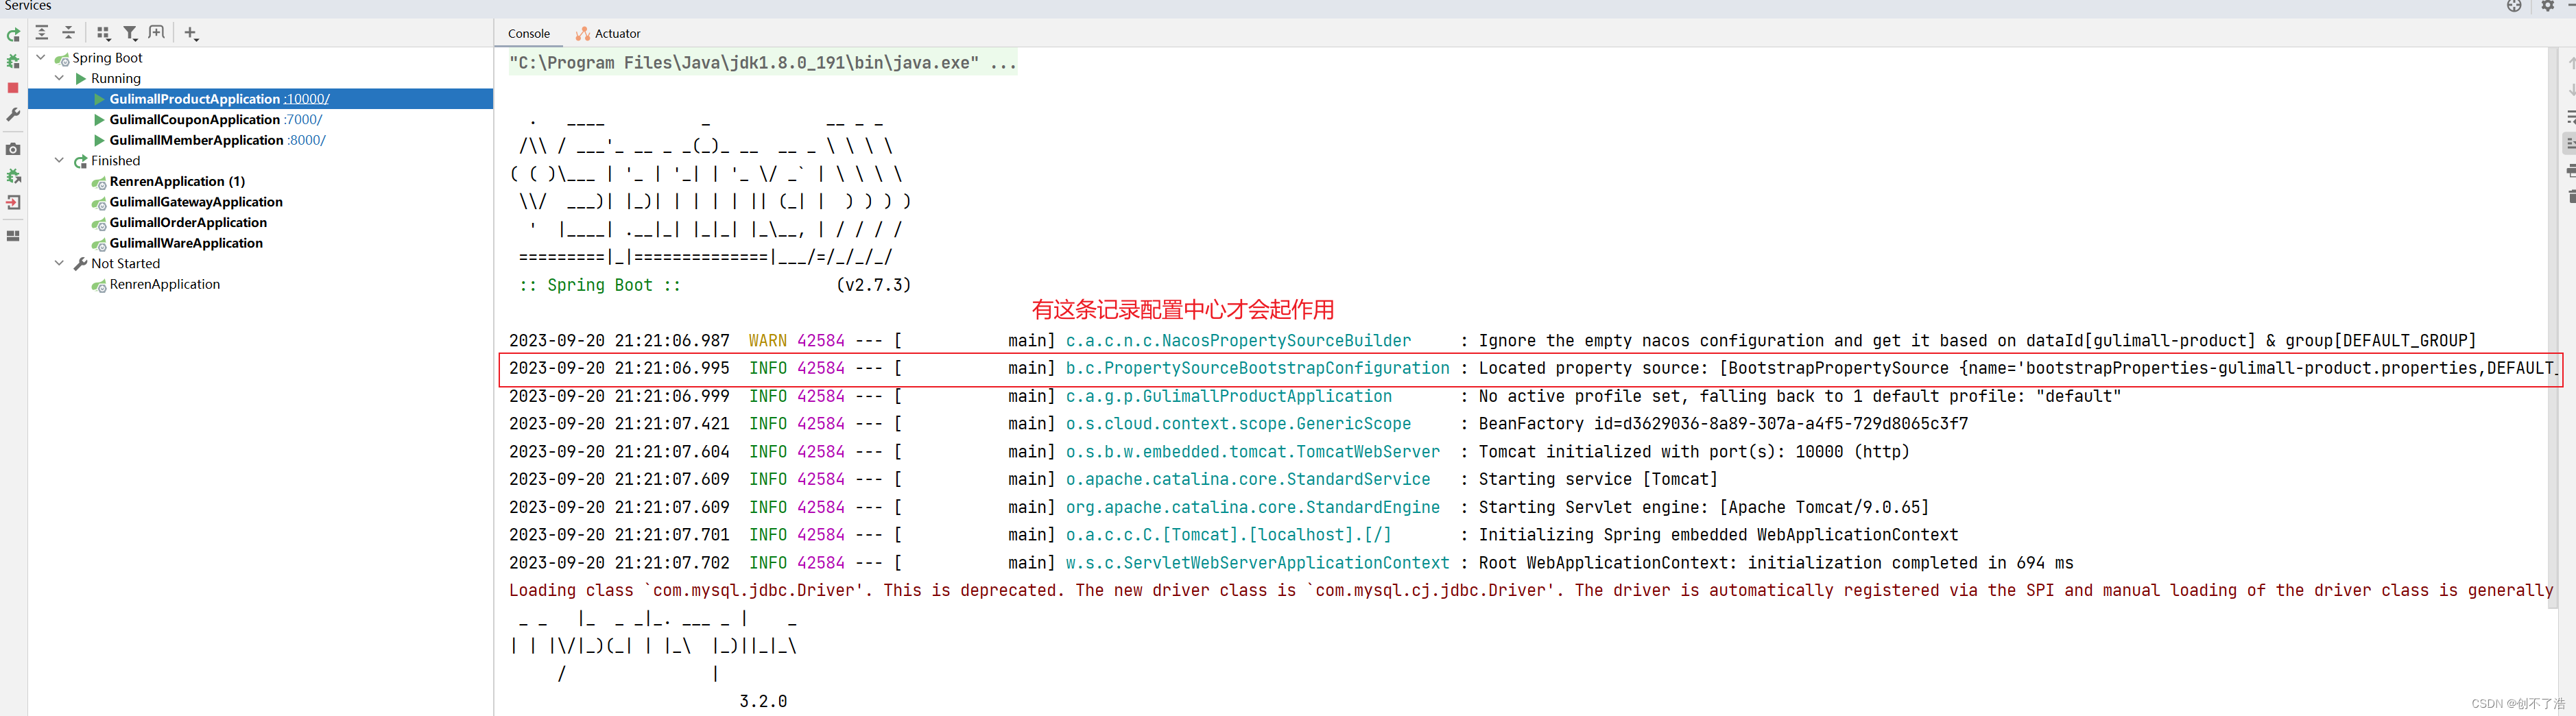Click the 'Loading class com.mysql.jdbc.Driver' warning
Image resolution: width=2576 pixels, height=716 pixels.
pos(1530,591)
